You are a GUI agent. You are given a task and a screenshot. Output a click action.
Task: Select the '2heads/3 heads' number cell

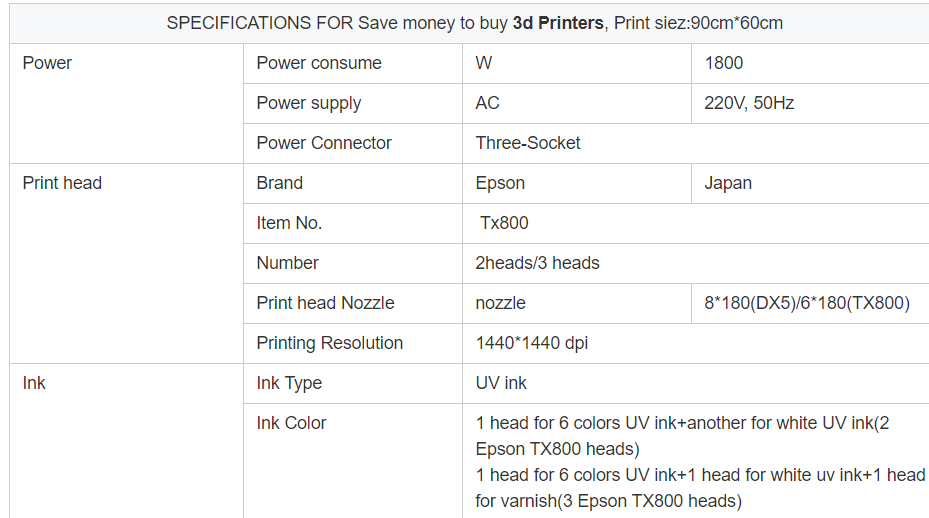[696, 263]
